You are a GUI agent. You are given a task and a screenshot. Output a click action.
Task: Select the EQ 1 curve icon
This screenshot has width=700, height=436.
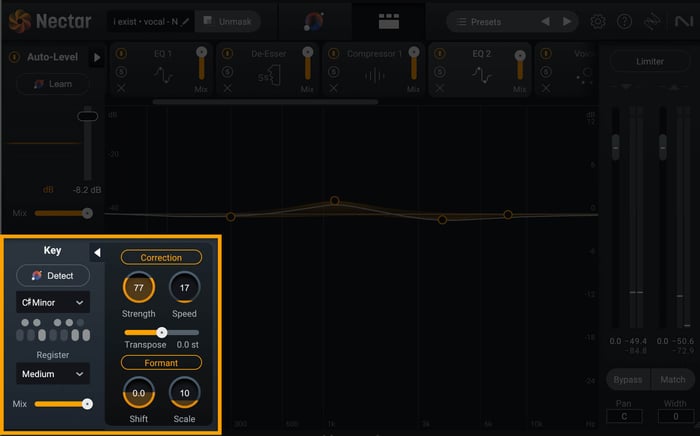point(163,75)
